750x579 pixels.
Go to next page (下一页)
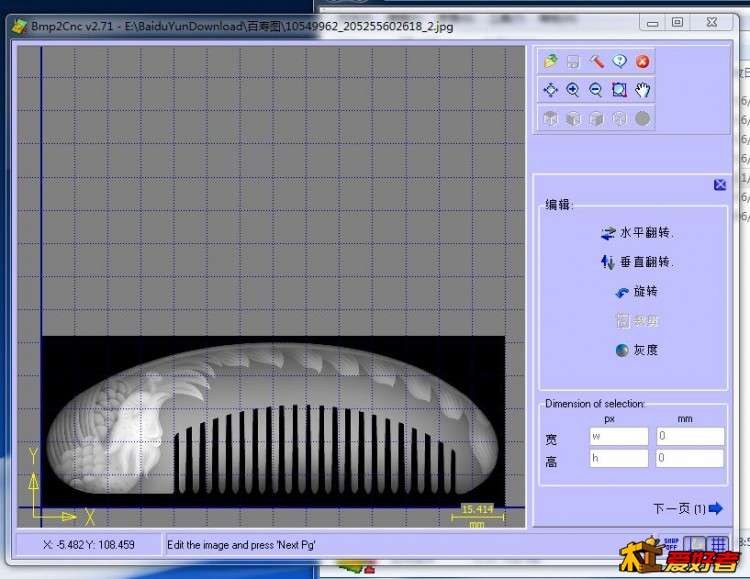tap(687, 509)
